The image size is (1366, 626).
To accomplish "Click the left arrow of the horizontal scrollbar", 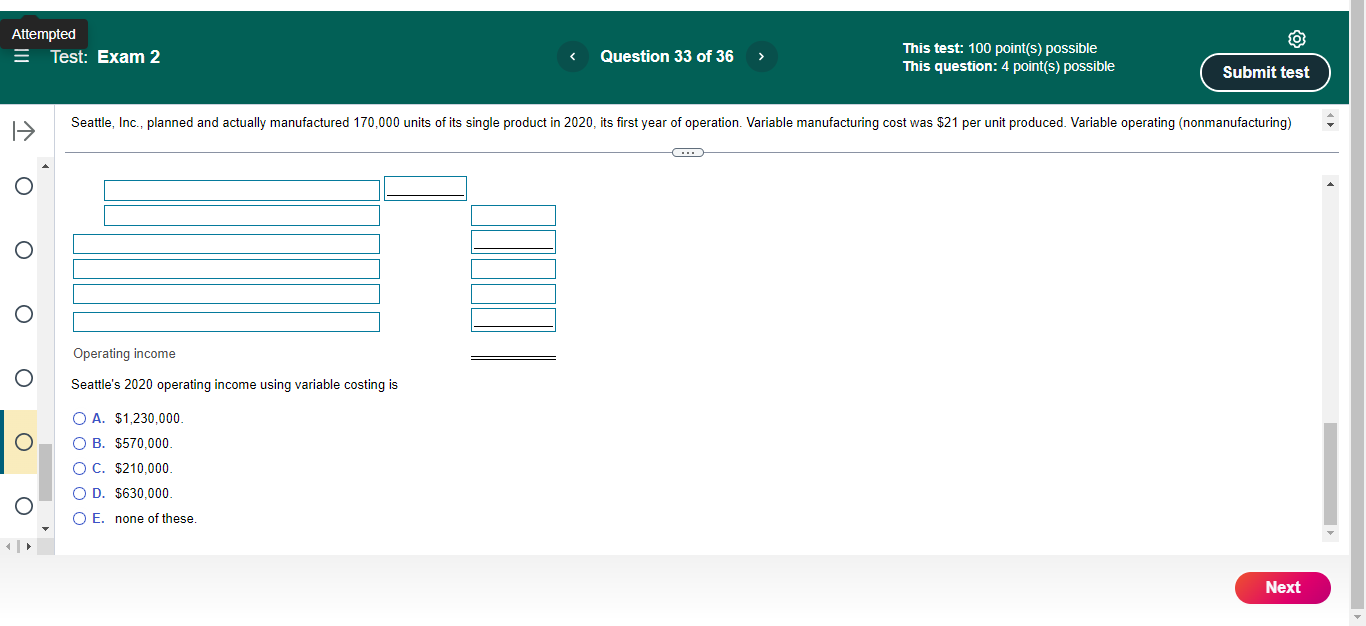I will (6, 546).
